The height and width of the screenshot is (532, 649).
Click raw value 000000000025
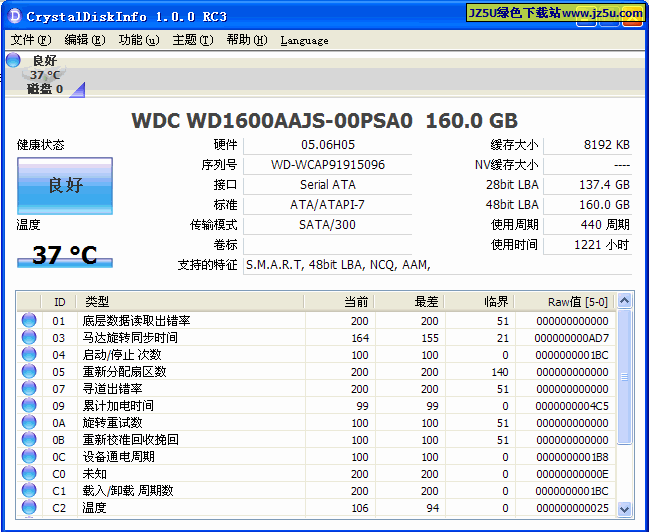click(572, 508)
